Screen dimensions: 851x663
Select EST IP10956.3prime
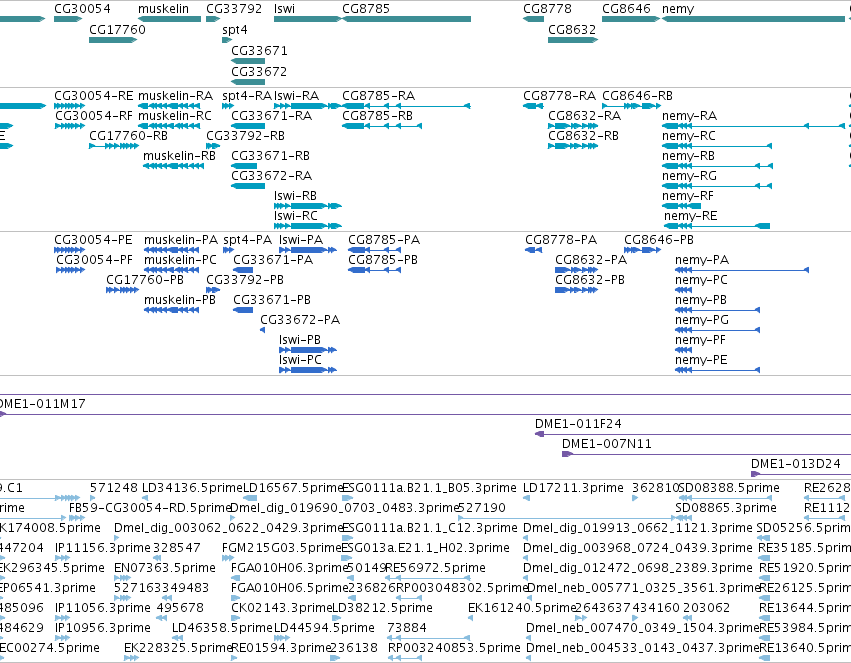point(103,628)
